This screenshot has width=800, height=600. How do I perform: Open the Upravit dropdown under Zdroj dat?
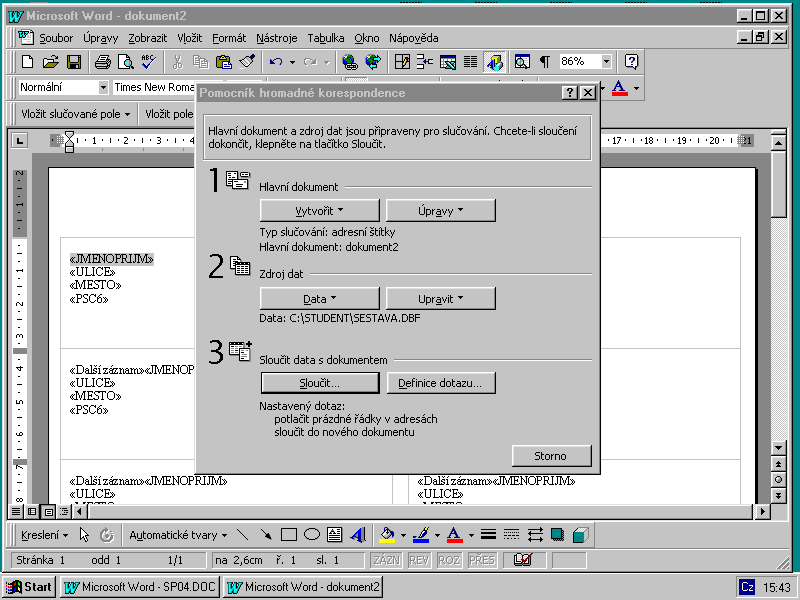[x=440, y=298]
